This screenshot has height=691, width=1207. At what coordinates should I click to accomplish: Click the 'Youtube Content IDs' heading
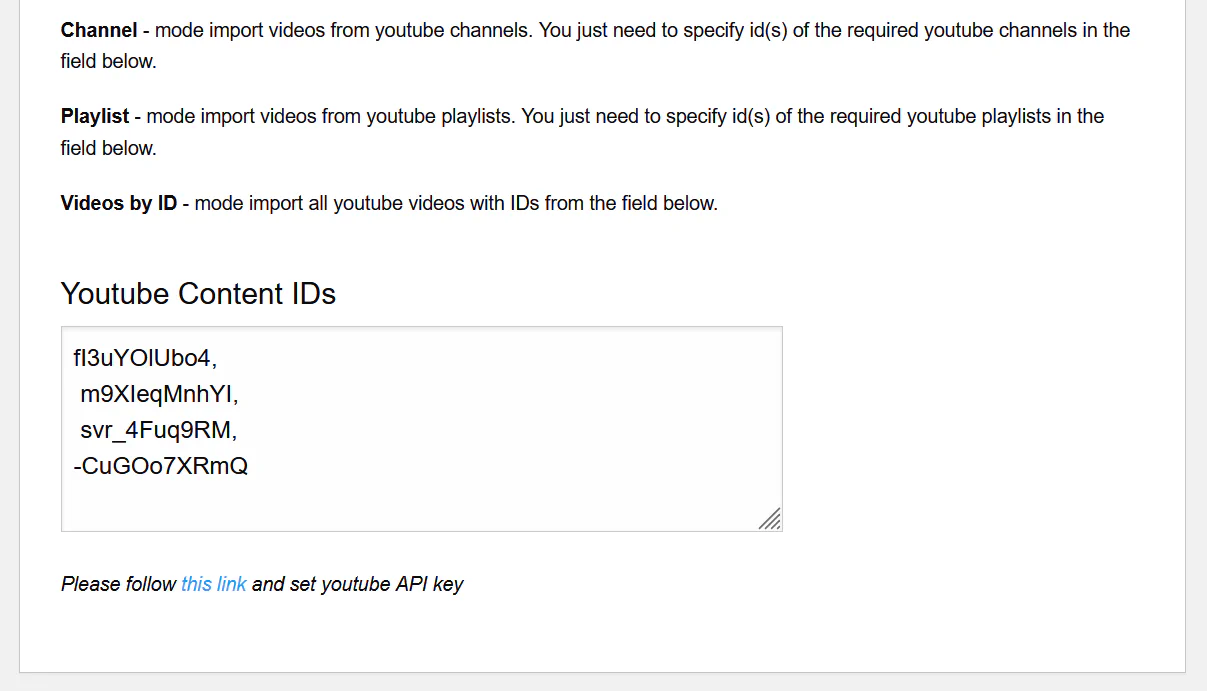coord(198,294)
